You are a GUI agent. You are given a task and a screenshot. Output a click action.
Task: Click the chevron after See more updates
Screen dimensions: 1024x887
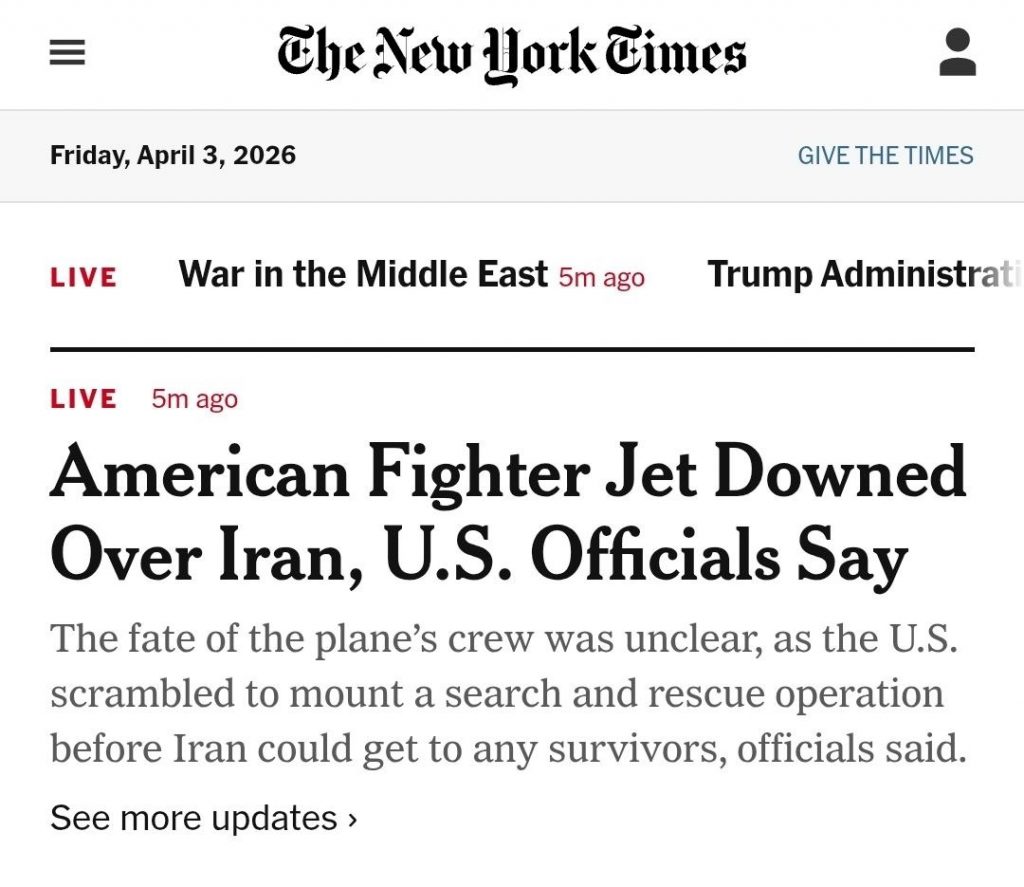352,819
